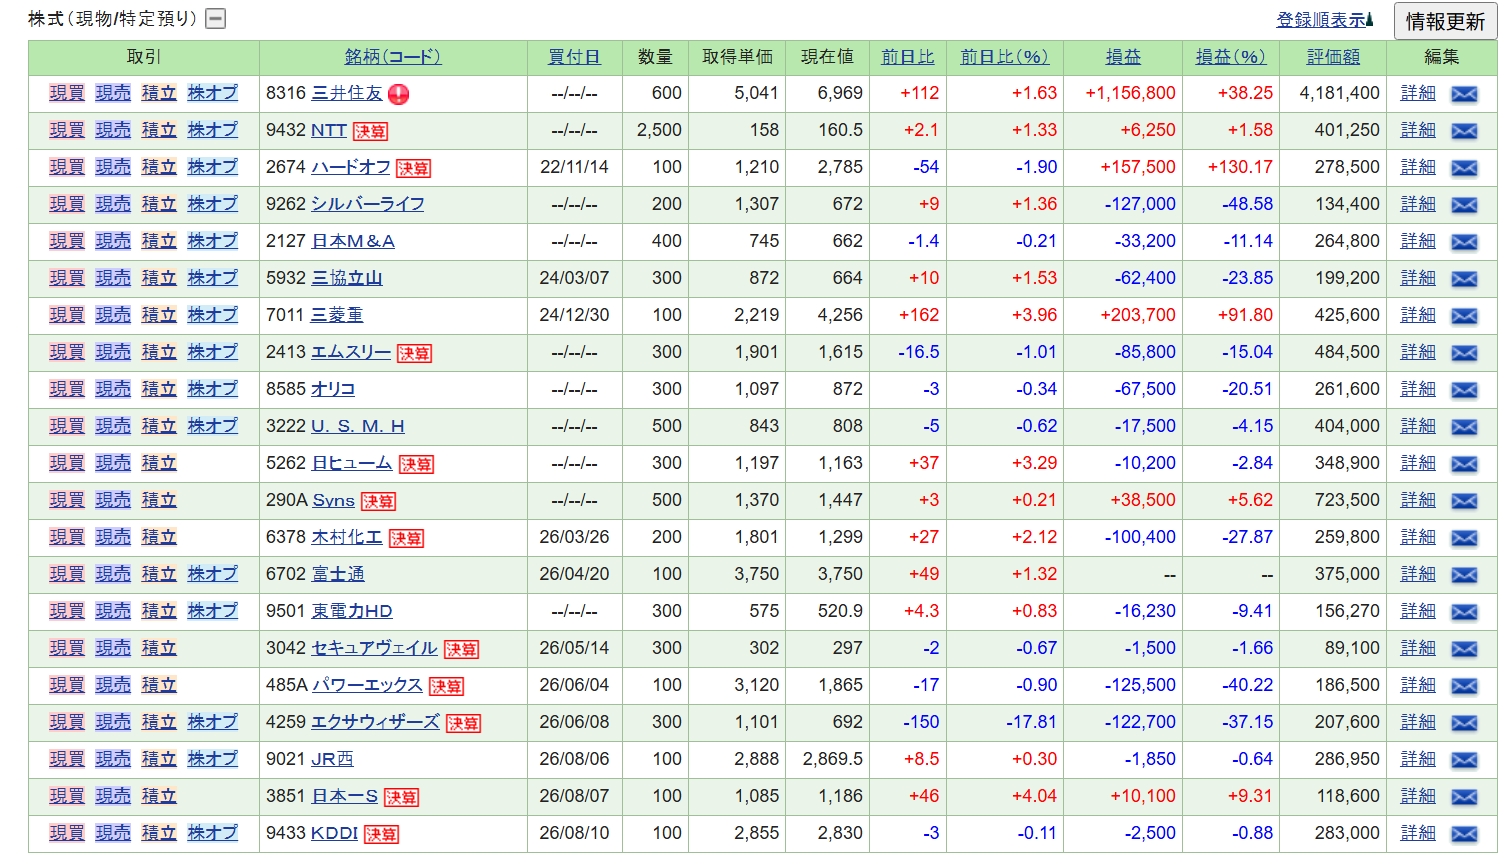
Task: Sort by the 損益(%) column header
Action: [x=1230, y=57]
